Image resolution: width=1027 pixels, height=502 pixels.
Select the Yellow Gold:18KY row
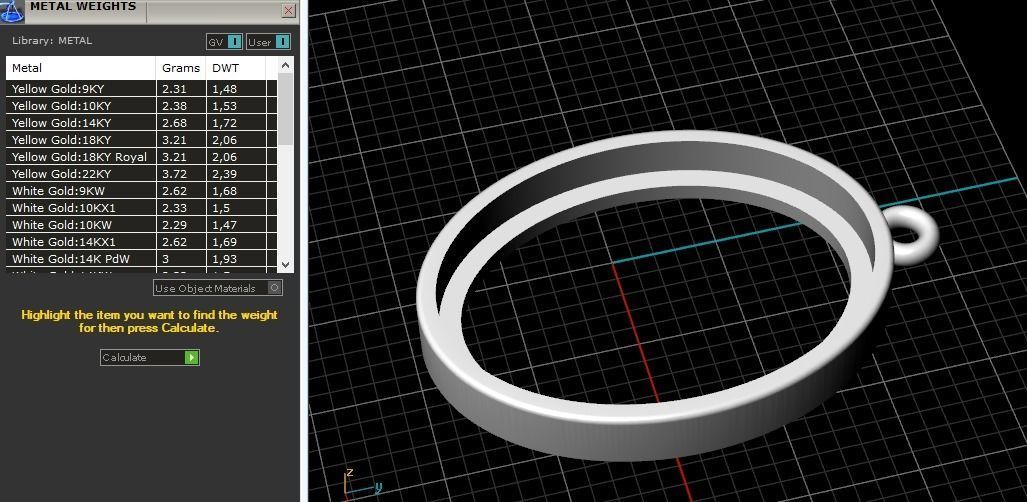(141, 140)
